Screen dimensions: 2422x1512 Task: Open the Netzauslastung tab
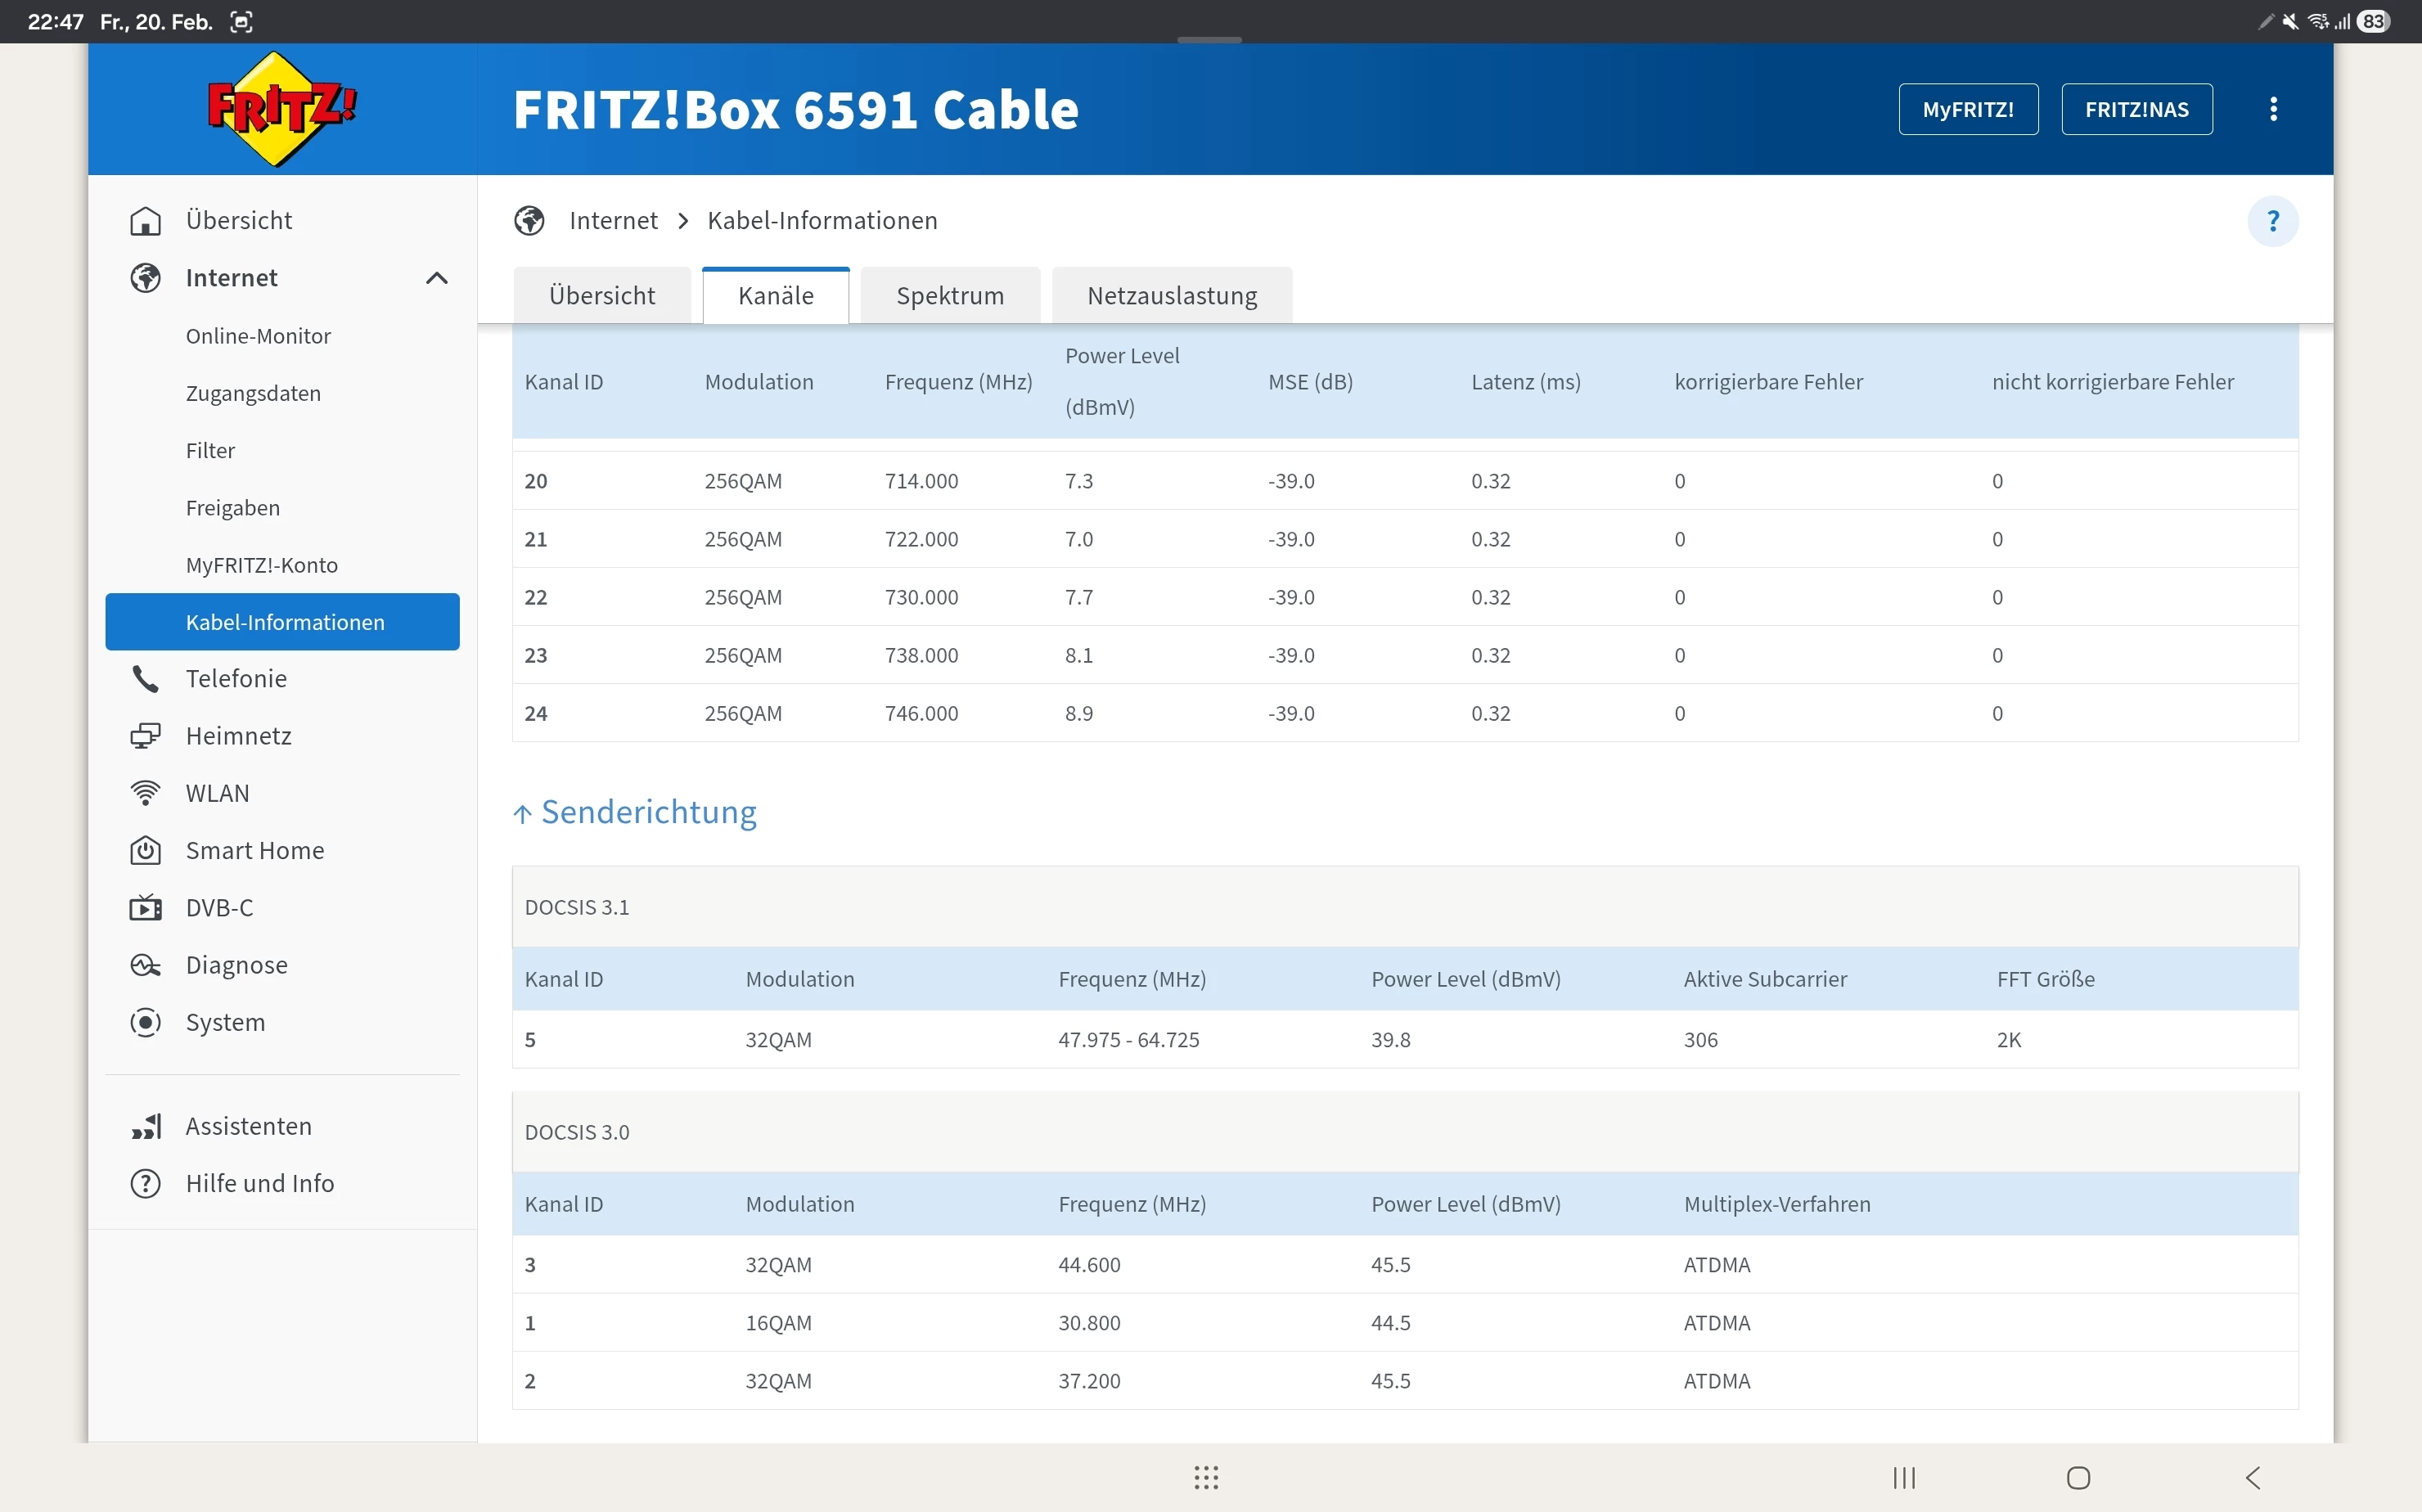point(1171,296)
